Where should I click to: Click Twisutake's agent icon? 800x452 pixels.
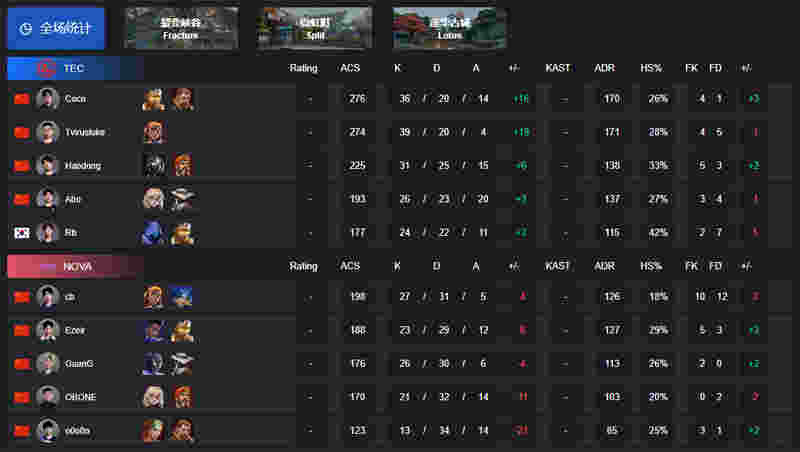pos(154,132)
